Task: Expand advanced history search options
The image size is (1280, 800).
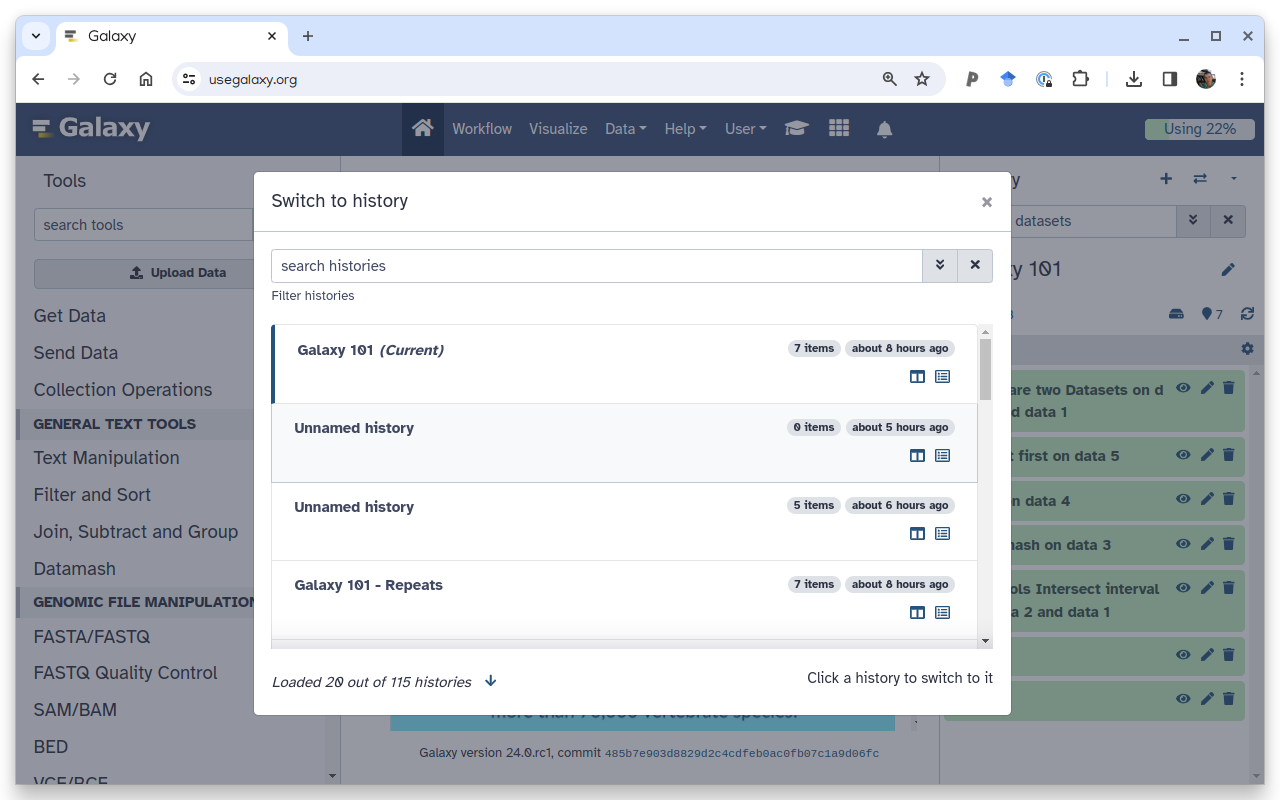Action: [x=940, y=266]
